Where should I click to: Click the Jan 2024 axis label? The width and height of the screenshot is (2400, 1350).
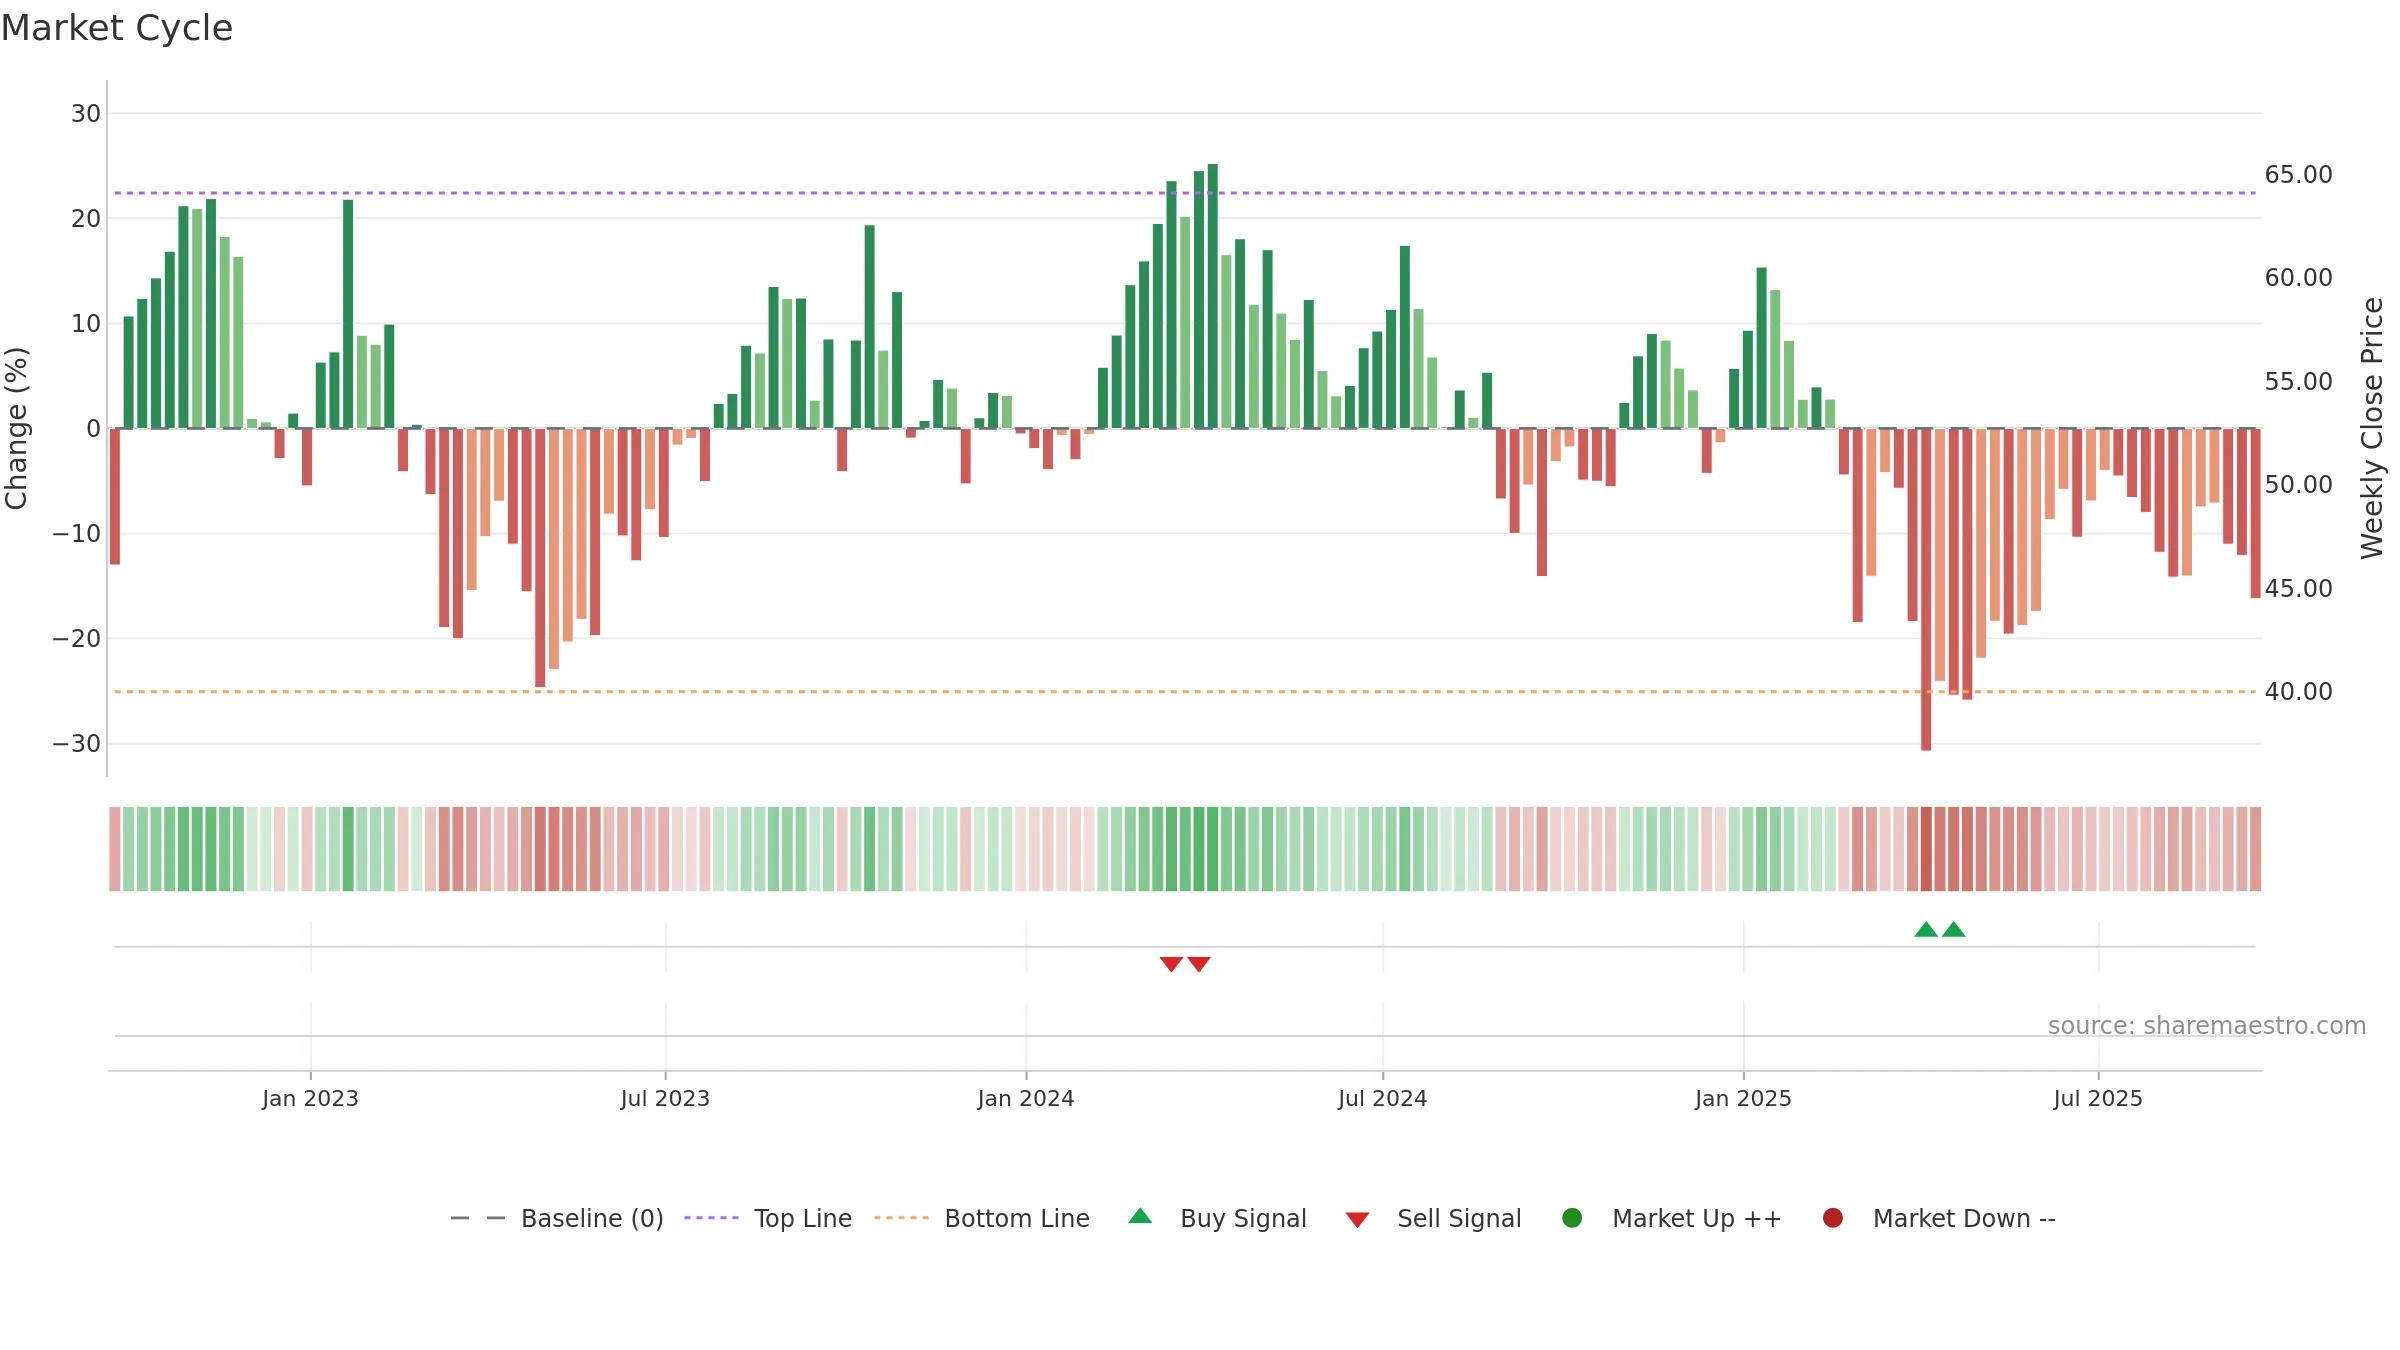(1026, 1099)
